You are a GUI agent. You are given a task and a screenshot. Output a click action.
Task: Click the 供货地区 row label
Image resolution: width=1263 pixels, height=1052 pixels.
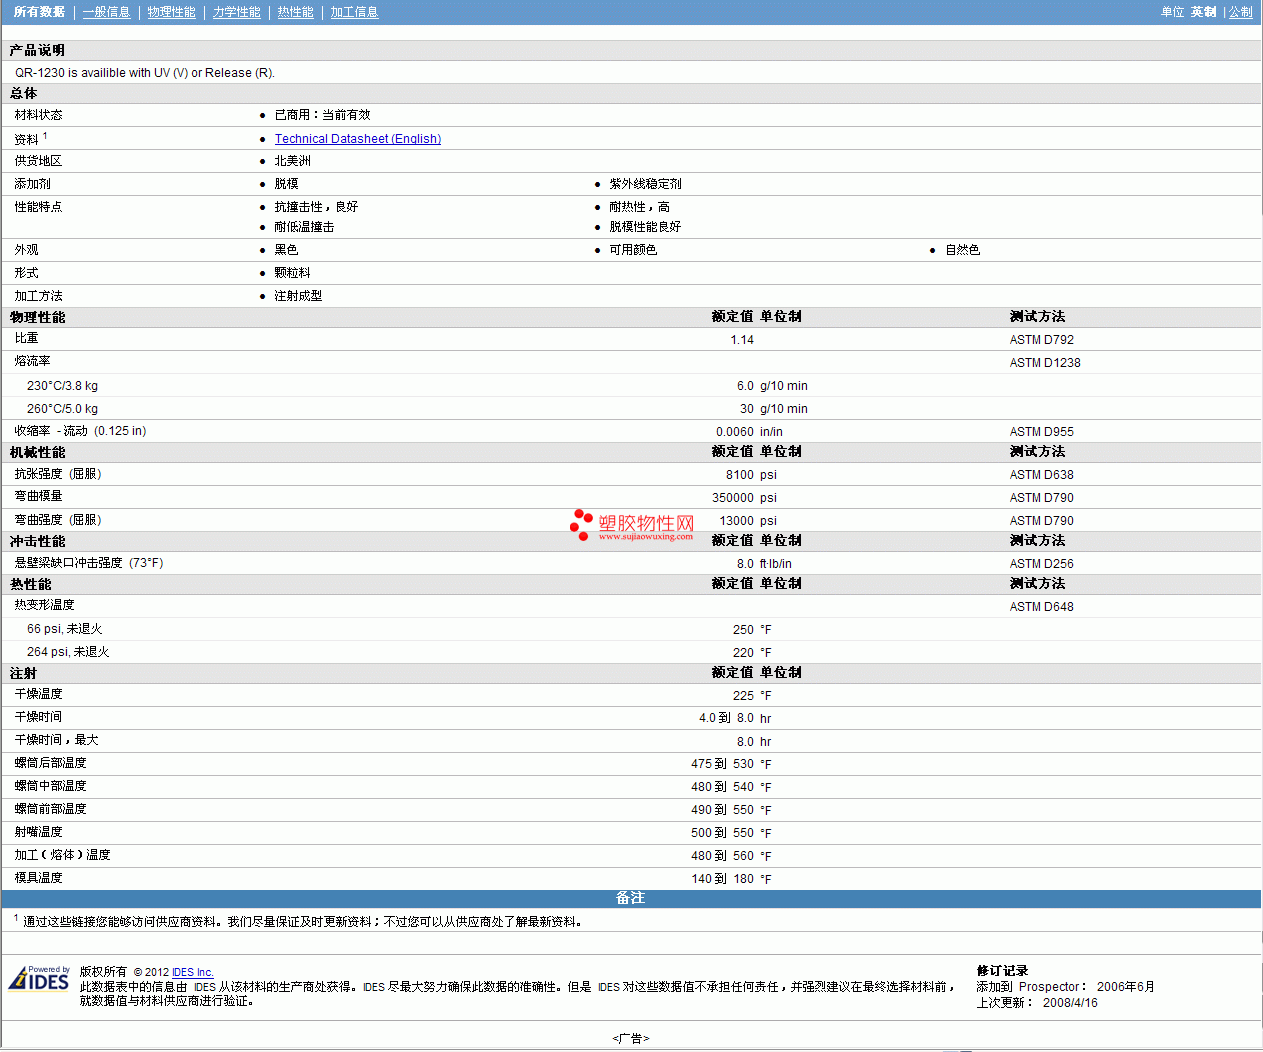(38, 161)
